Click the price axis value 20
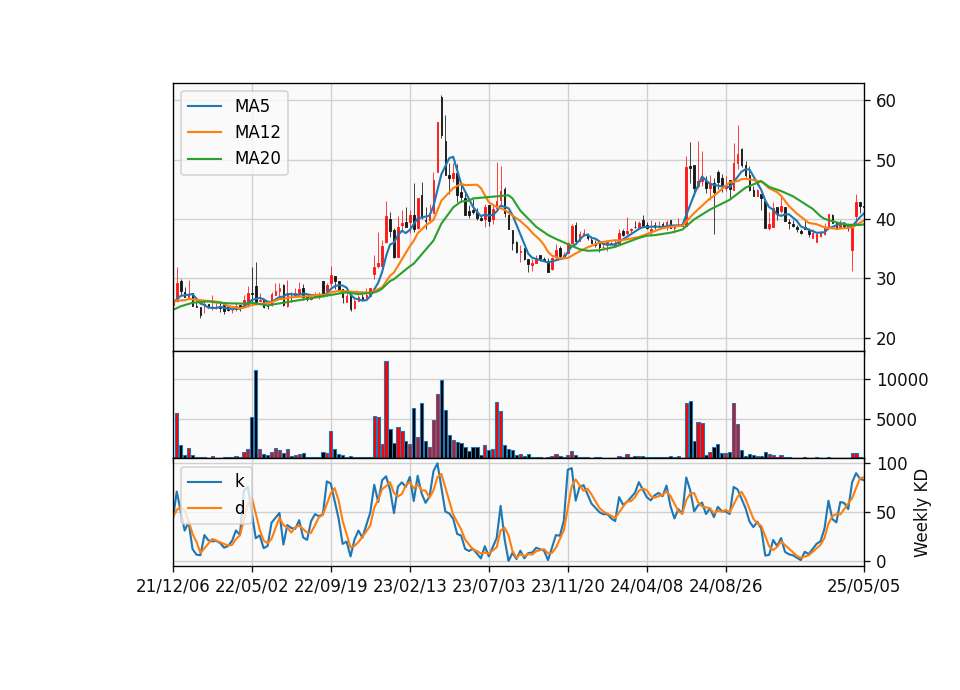Viewport: 960px width, 690px height. [x=886, y=339]
